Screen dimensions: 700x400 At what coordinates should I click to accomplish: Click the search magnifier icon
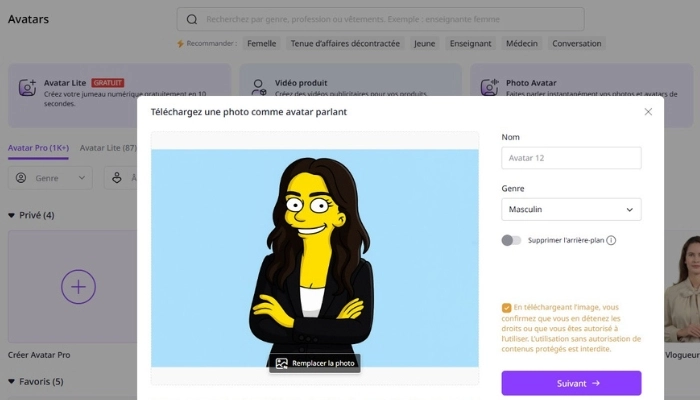click(192, 19)
